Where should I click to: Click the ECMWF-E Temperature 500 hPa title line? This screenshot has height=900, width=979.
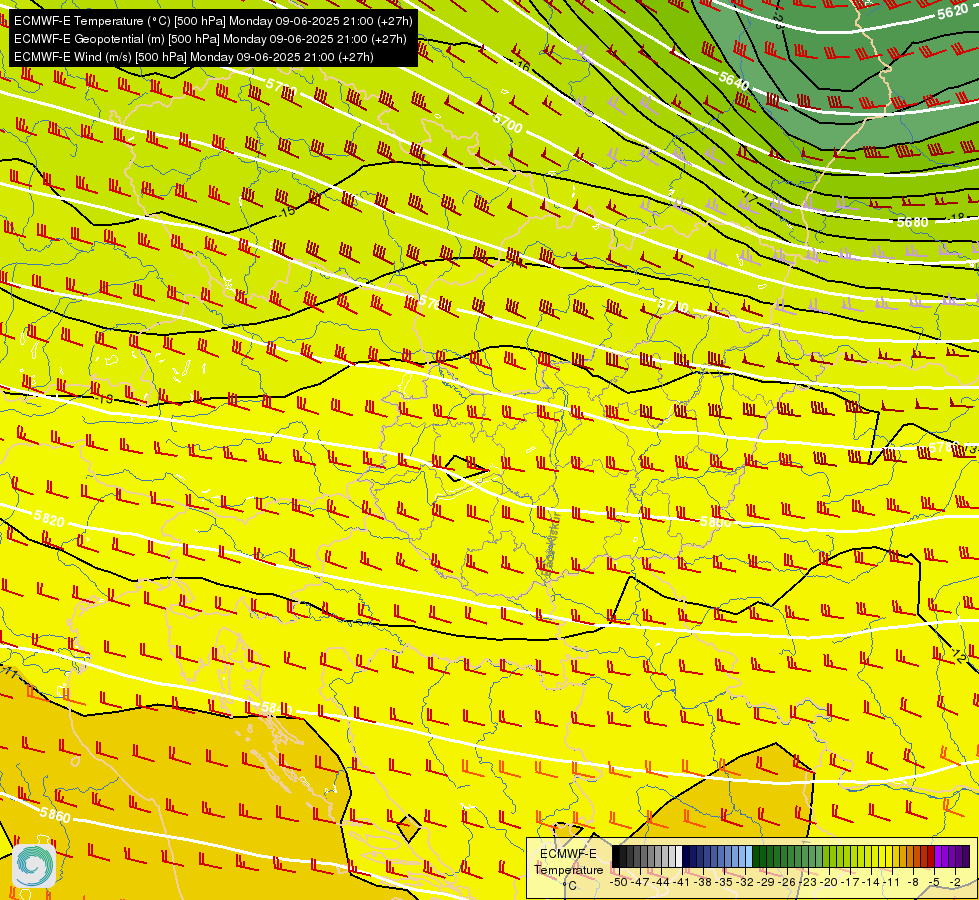click(213, 21)
